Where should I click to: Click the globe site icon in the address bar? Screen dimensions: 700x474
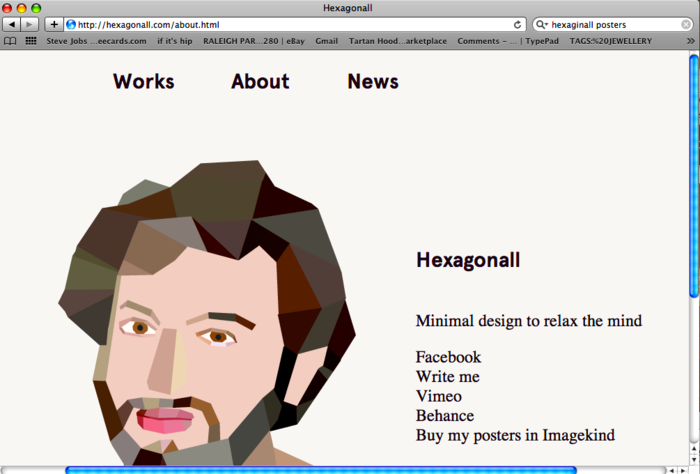pyautogui.click(x=71, y=25)
